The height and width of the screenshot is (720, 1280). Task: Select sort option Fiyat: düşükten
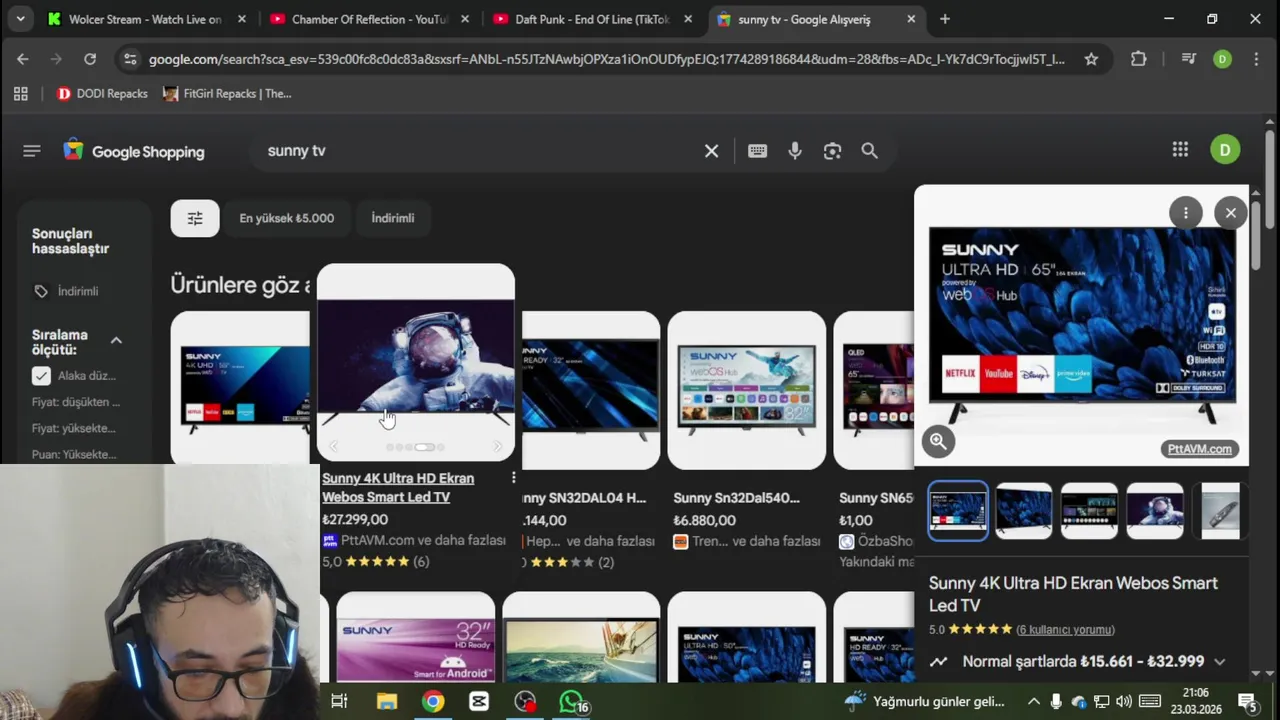coord(76,402)
